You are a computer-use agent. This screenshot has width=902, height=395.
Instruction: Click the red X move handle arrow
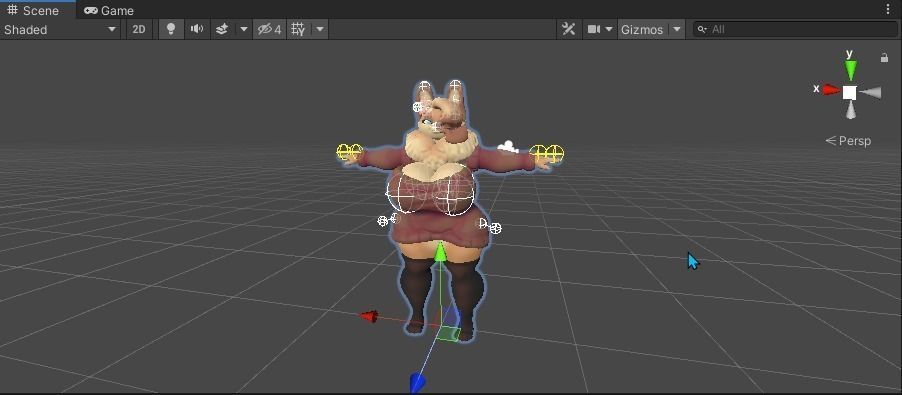(x=369, y=316)
